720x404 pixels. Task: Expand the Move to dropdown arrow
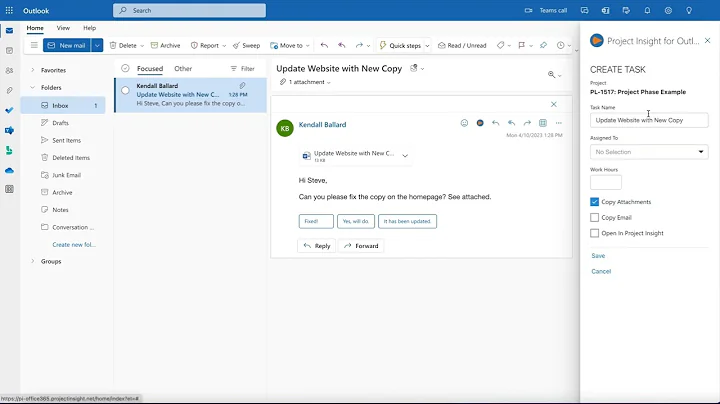click(308, 45)
